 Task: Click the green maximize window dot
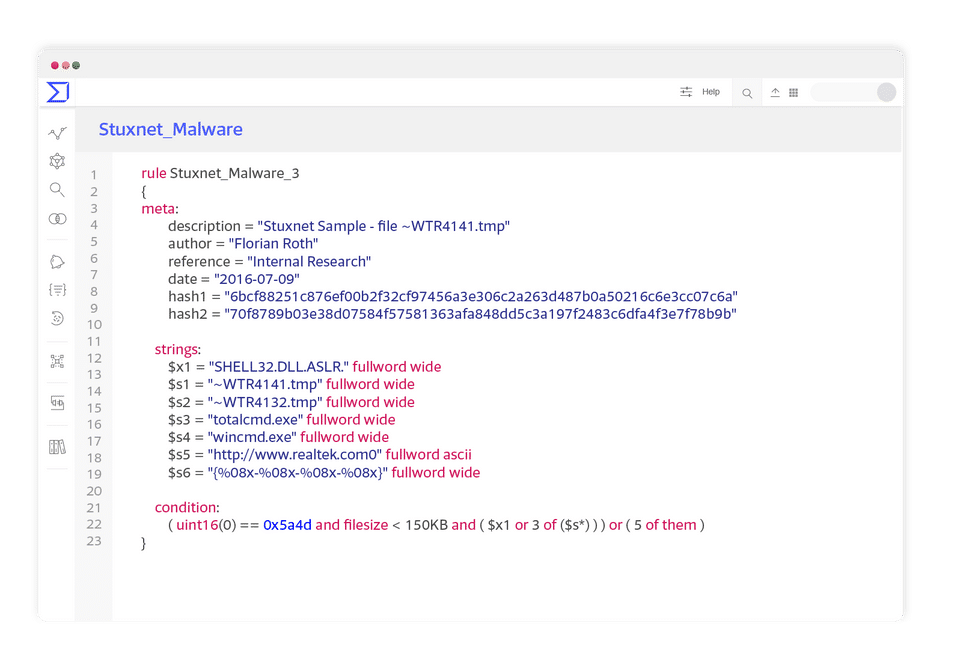click(x=76, y=66)
